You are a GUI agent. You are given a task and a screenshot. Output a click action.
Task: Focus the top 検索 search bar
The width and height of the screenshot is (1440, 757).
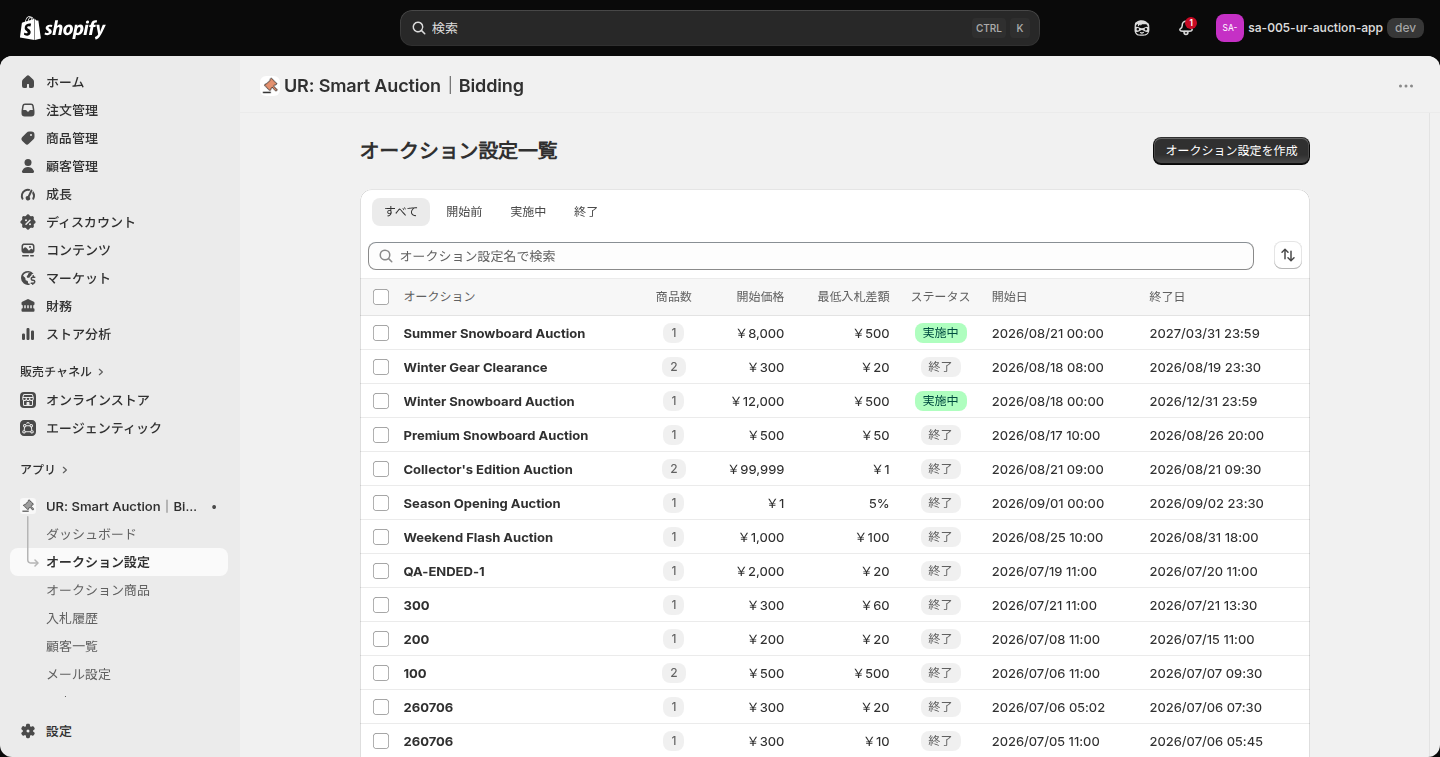[720, 28]
